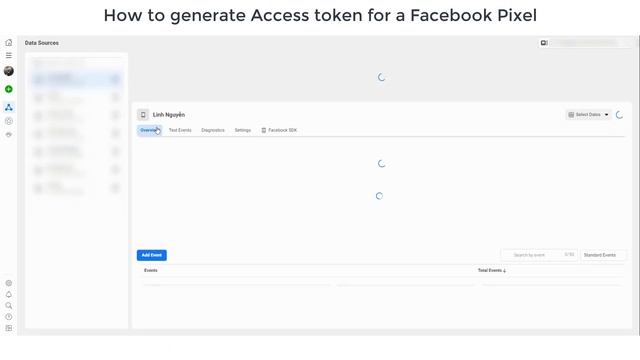
Task: Go to the home icon in sidebar
Action: pyautogui.click(x=9, y=42)
